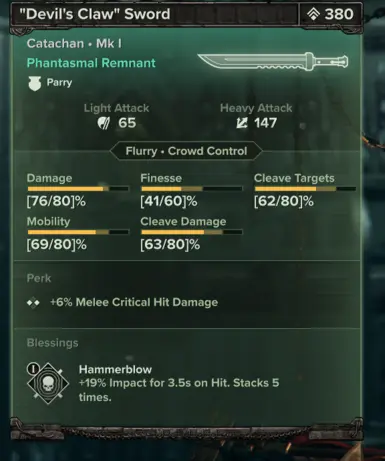Click the Light Attack slash icon
Screen dimensions: 385x461
[104, 123]
